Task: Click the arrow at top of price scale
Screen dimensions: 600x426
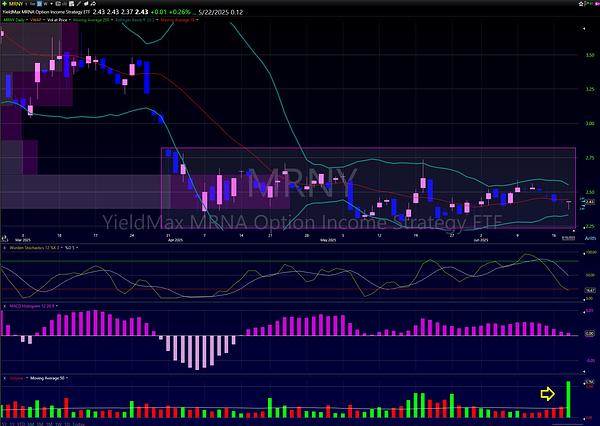Action: [x=584, y=28]
